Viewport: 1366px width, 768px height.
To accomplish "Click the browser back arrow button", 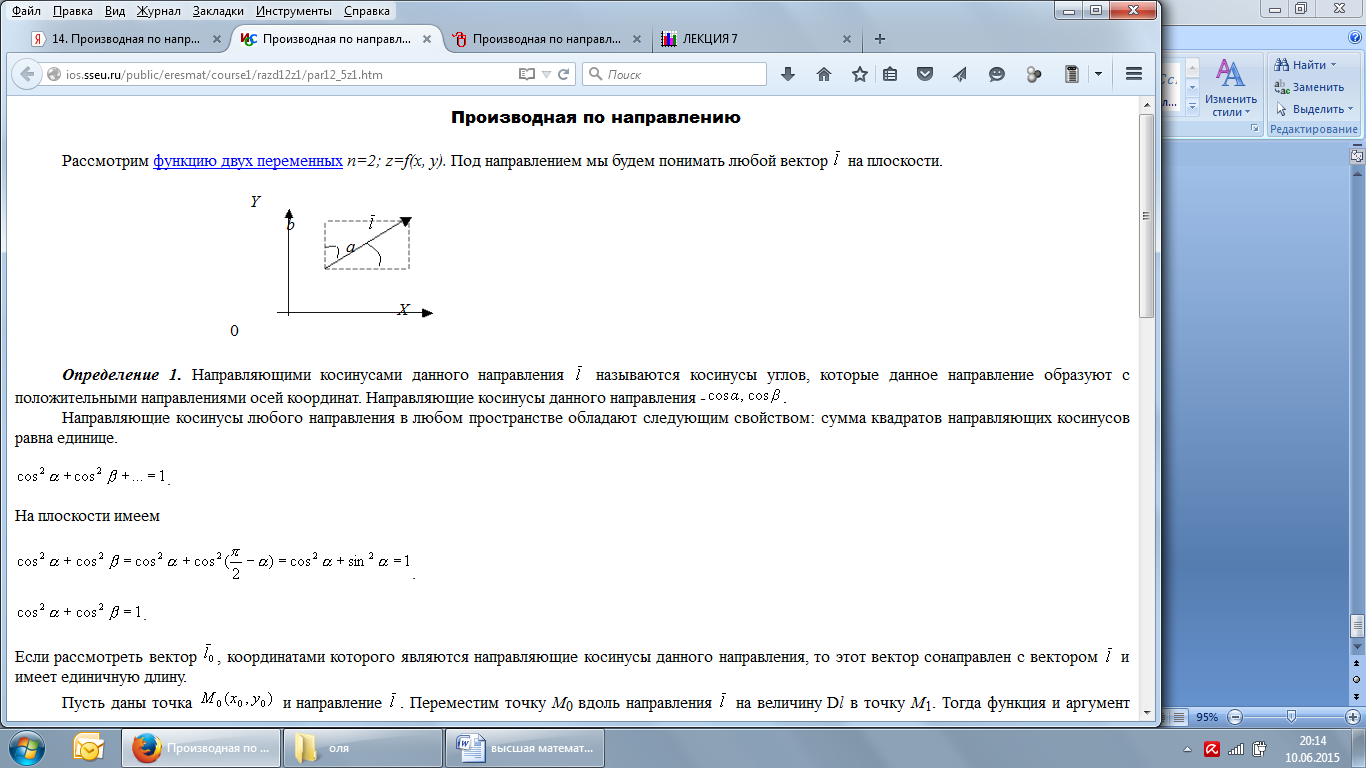I will (x=25, y=74).
